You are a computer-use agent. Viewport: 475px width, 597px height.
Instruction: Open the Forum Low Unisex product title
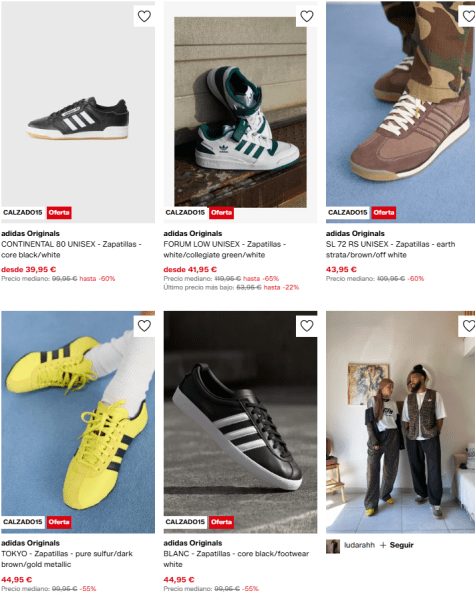[225, 249]
